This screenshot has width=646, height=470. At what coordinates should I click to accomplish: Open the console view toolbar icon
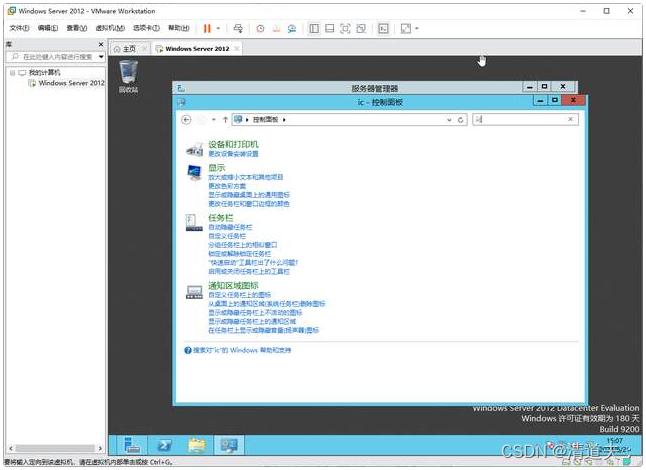point(383,28)
